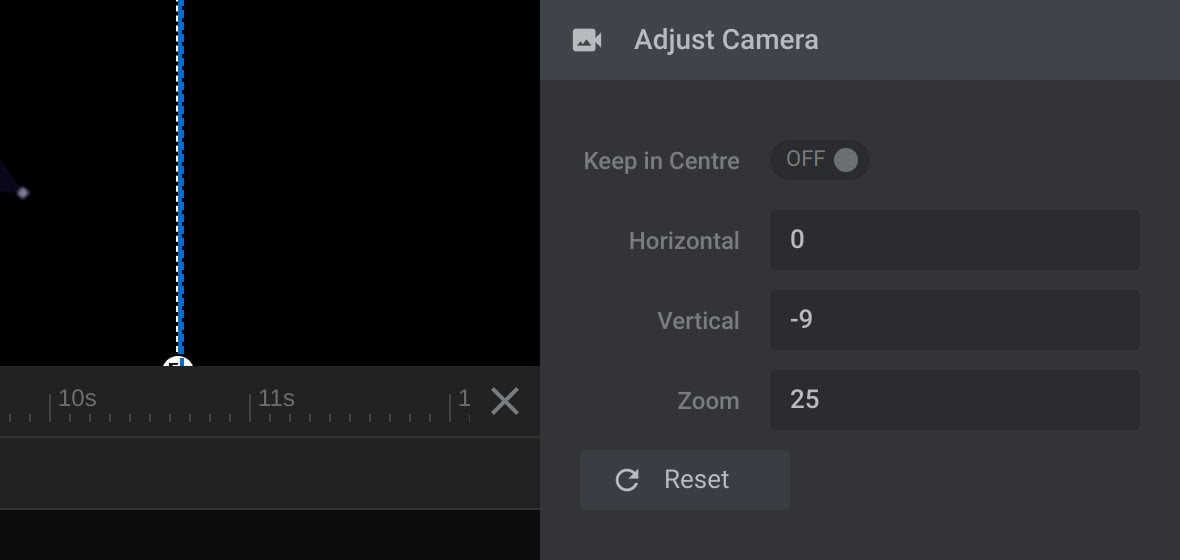Close the timeline with the X icon
The image size is (1180, 560).
[504, 401]
